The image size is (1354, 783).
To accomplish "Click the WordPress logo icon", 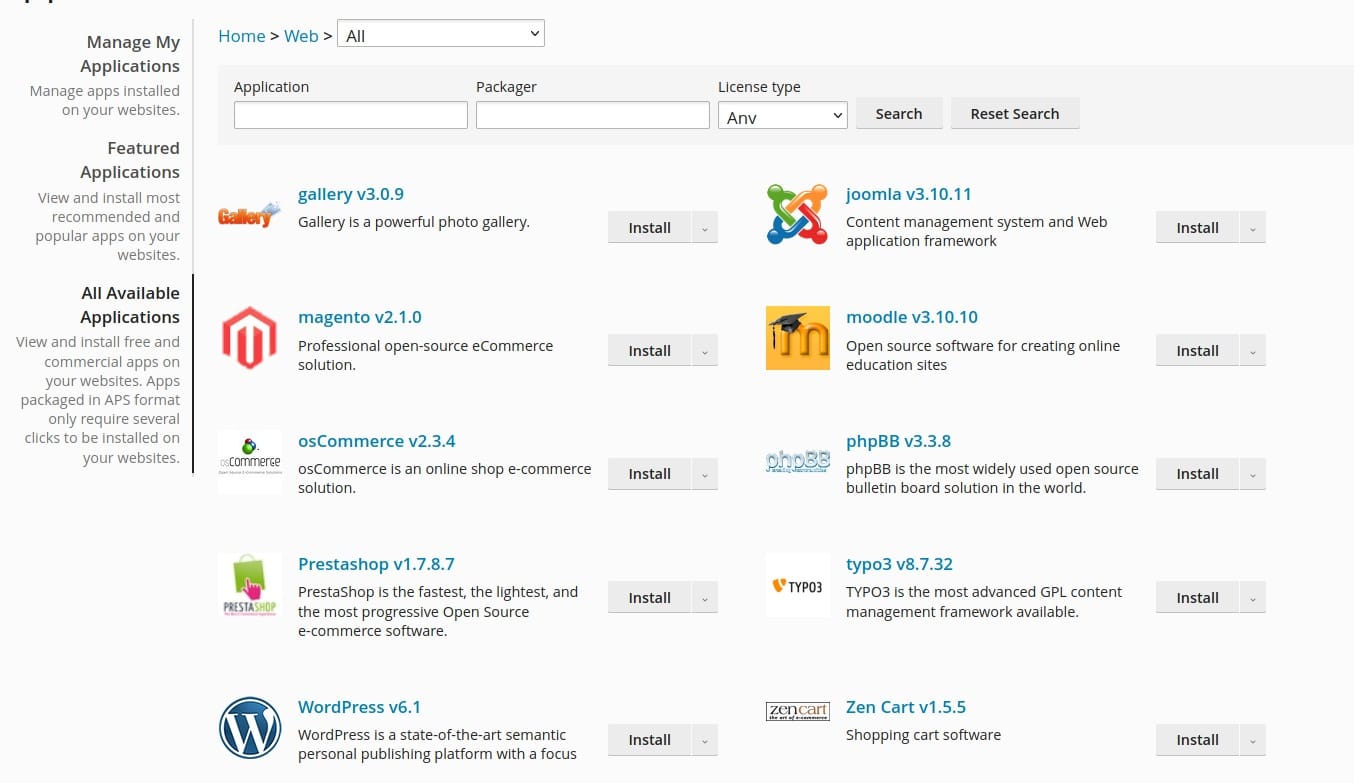I will 250,728.
